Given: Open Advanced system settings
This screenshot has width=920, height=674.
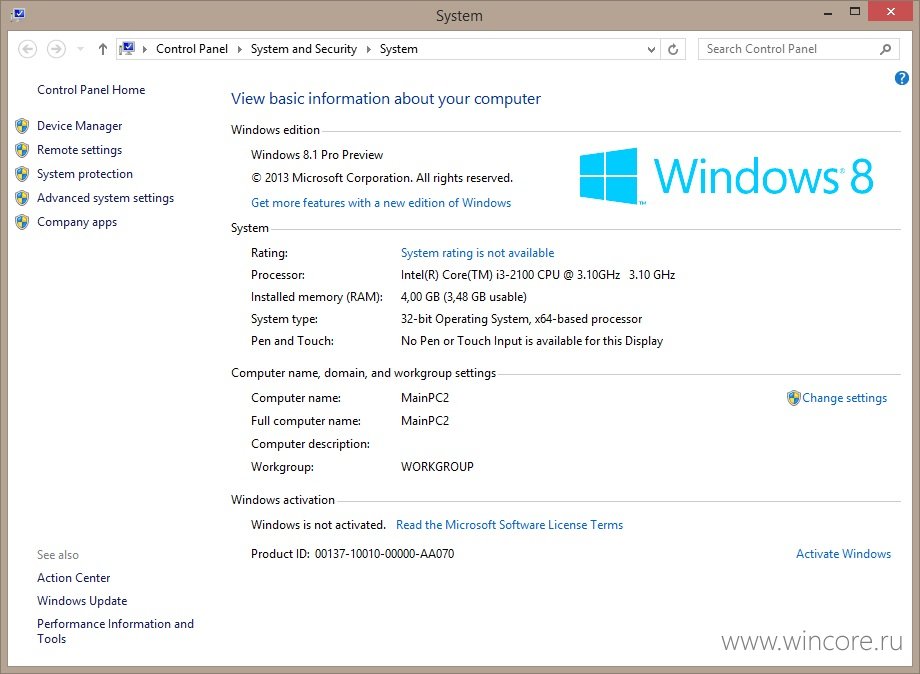Looking at the screenshot, I should coord(106,198).
